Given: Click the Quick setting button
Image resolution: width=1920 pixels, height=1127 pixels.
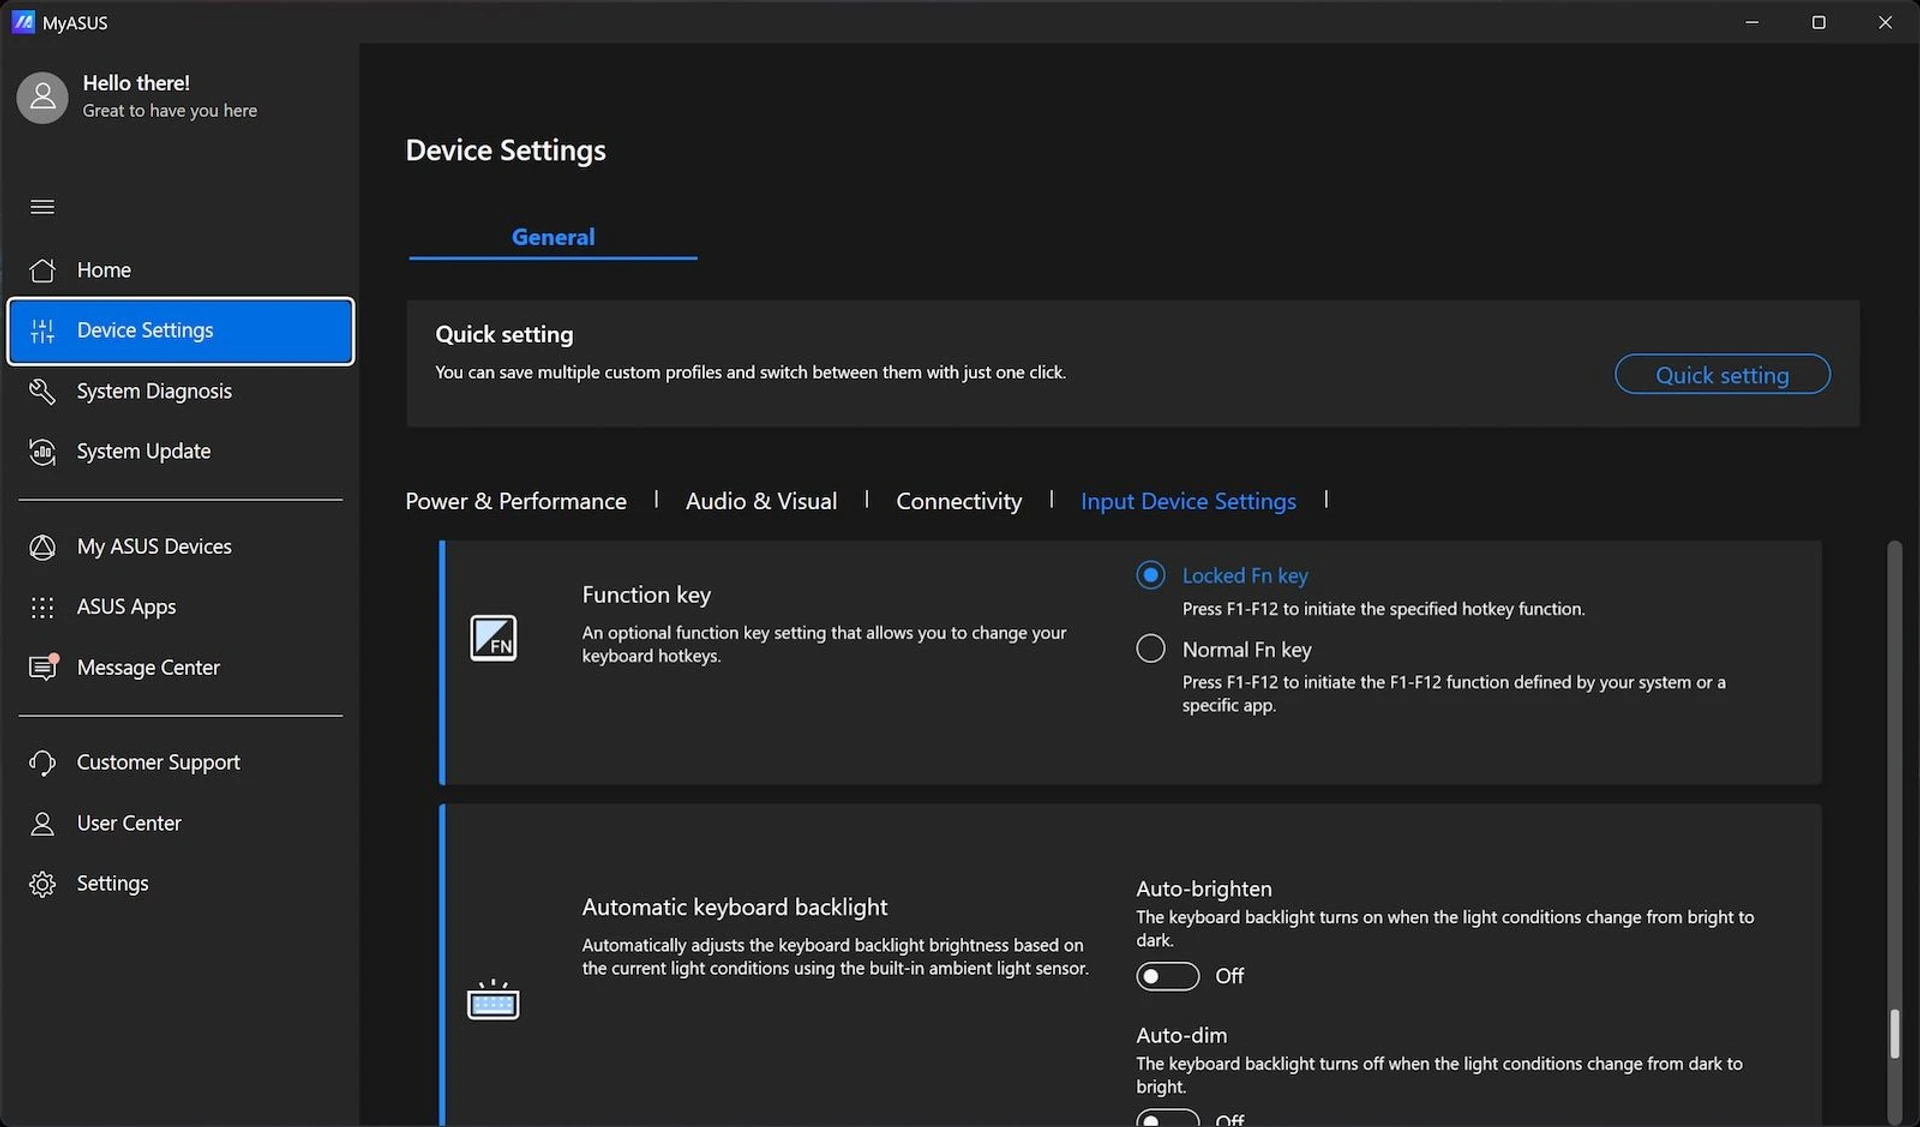Looking at the screenshot, I should (x=1722, y=374).
